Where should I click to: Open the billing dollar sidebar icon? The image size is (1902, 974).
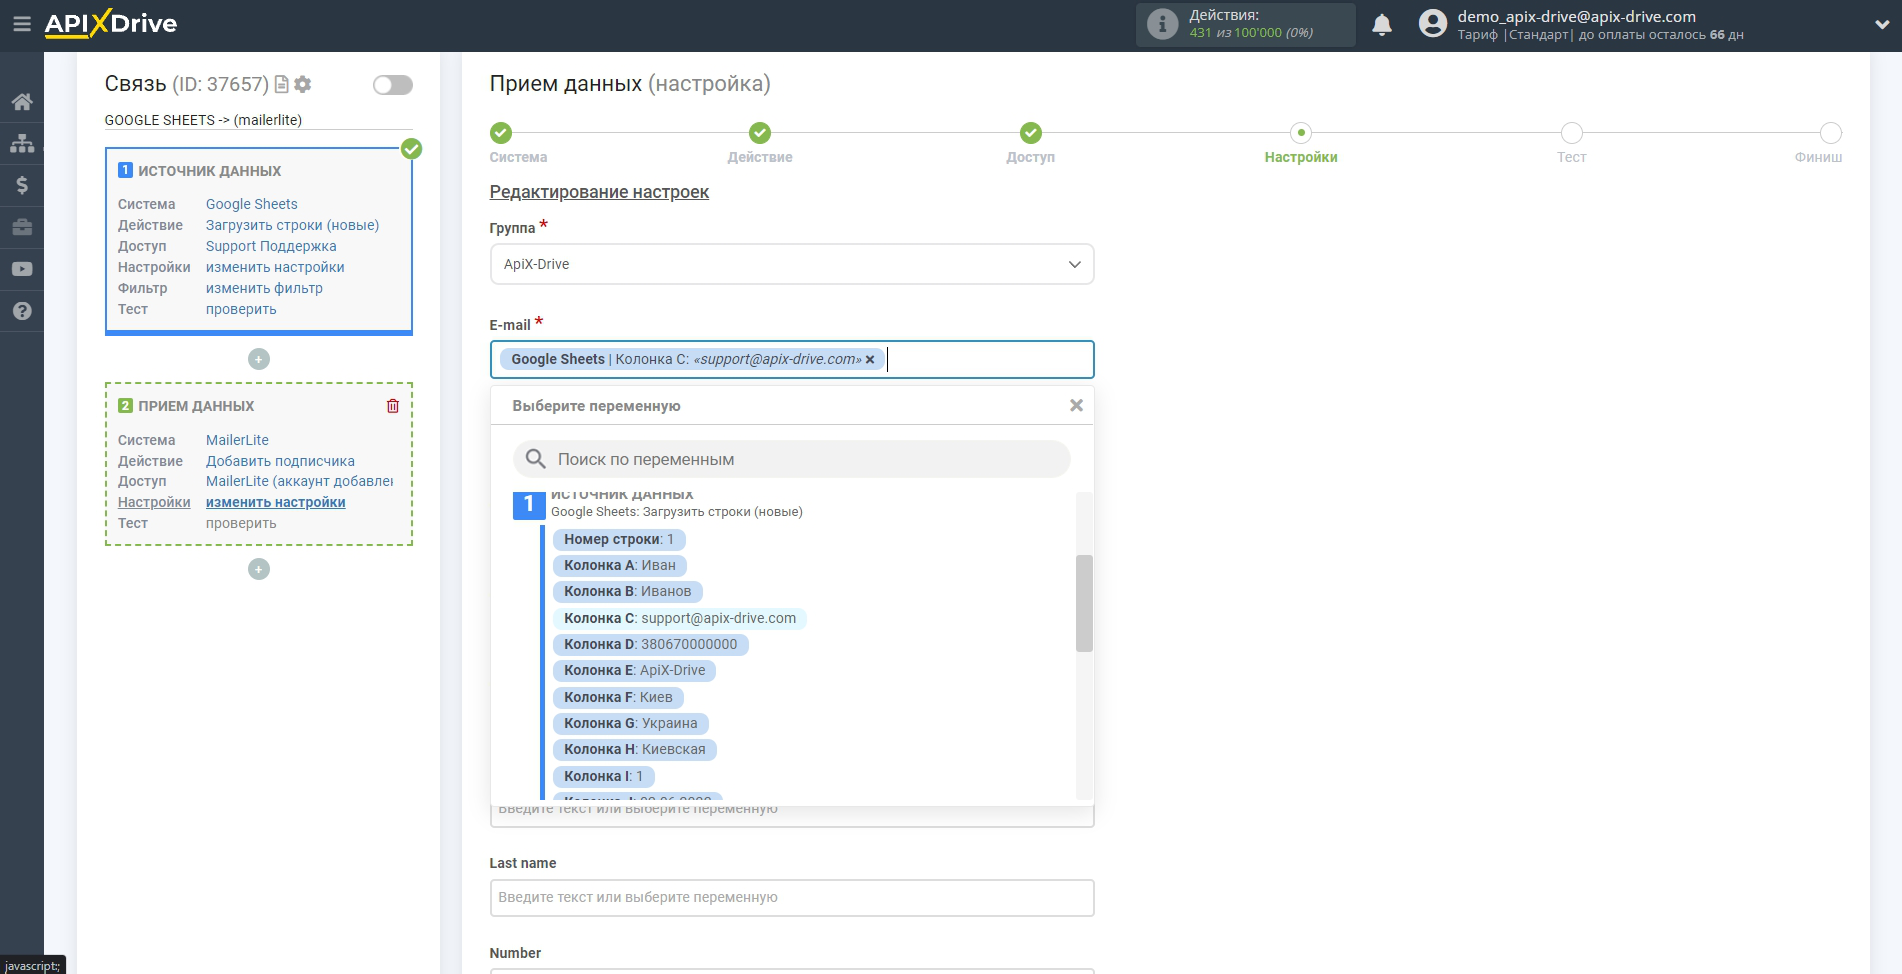[22, 185]
